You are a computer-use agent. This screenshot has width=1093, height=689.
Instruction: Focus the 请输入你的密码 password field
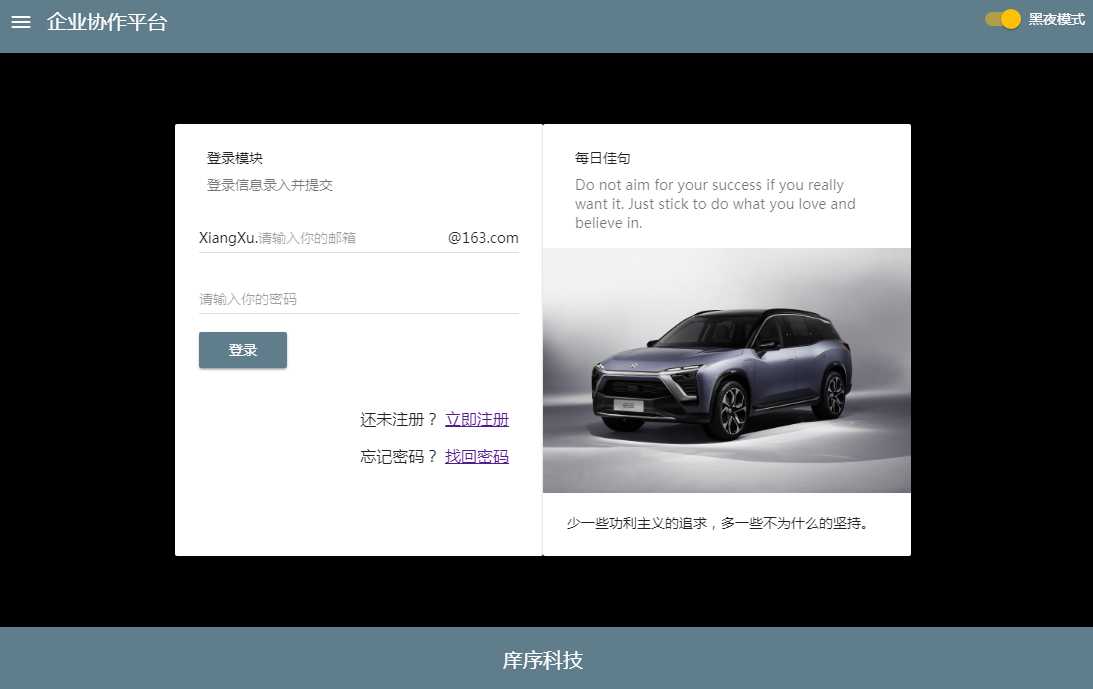tap(359, 299)
